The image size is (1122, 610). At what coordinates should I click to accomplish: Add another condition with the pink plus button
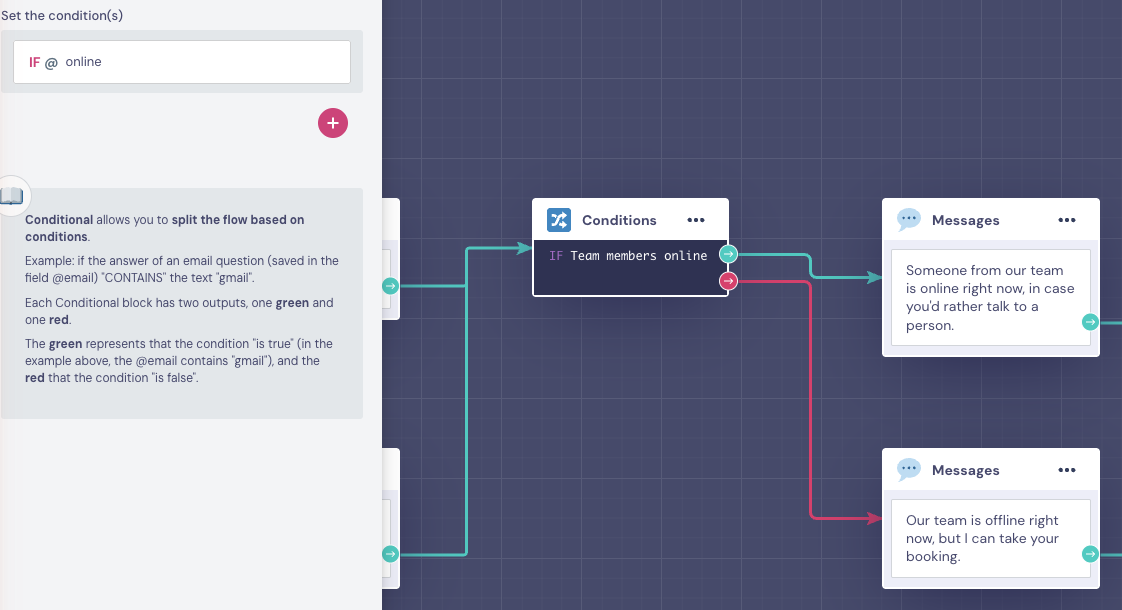coord(333,123)
